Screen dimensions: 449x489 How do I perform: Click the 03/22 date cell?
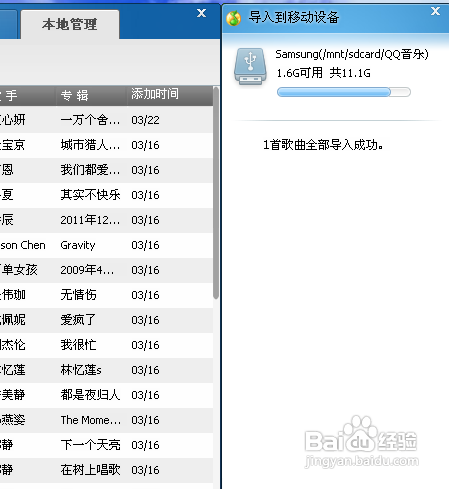point(145,120)
